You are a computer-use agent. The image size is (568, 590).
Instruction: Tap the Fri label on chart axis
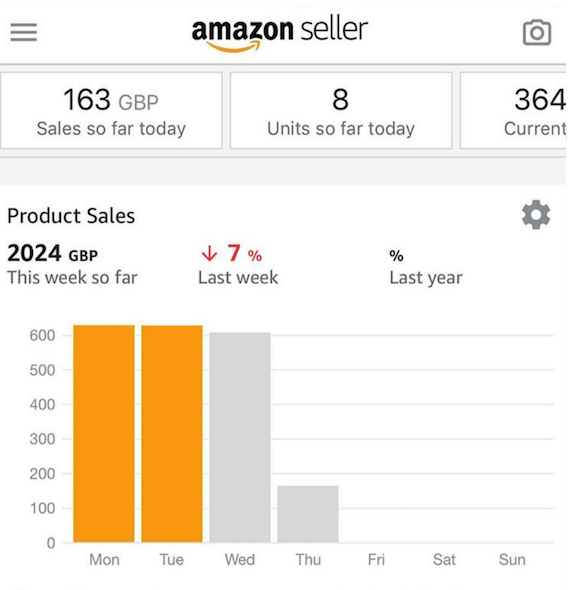tap(376, 560)
